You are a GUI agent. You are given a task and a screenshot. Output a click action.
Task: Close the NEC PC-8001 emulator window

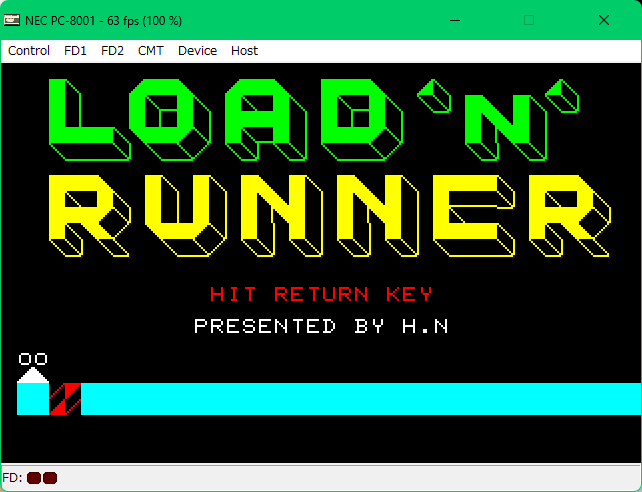[603, 20]
